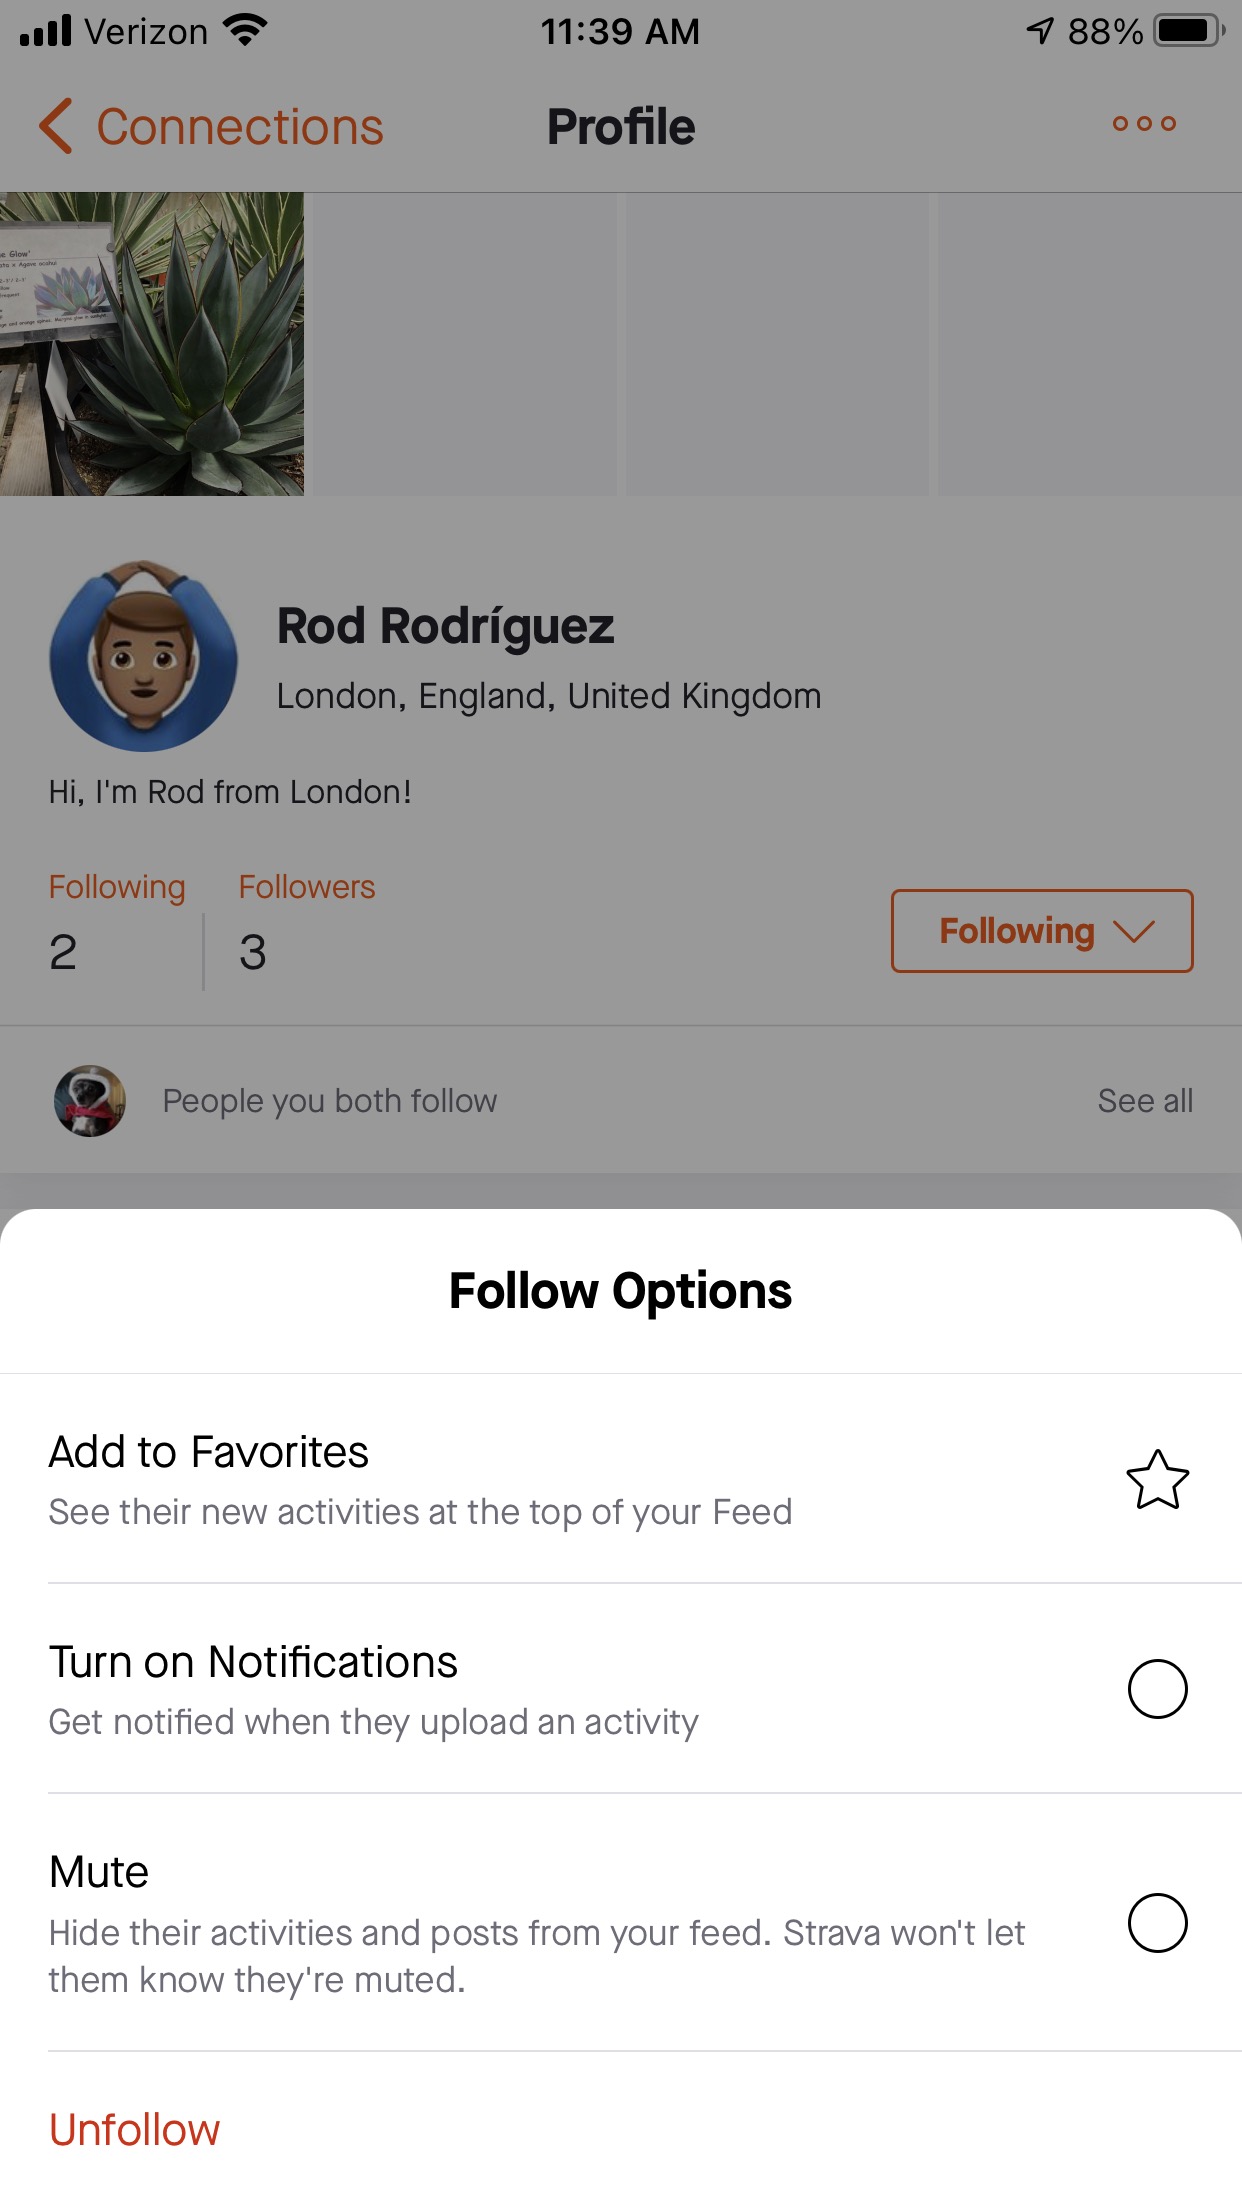The image size is (1242, 2208).
Task: Open the agave plant photo thumbnail
Action: 152,344
